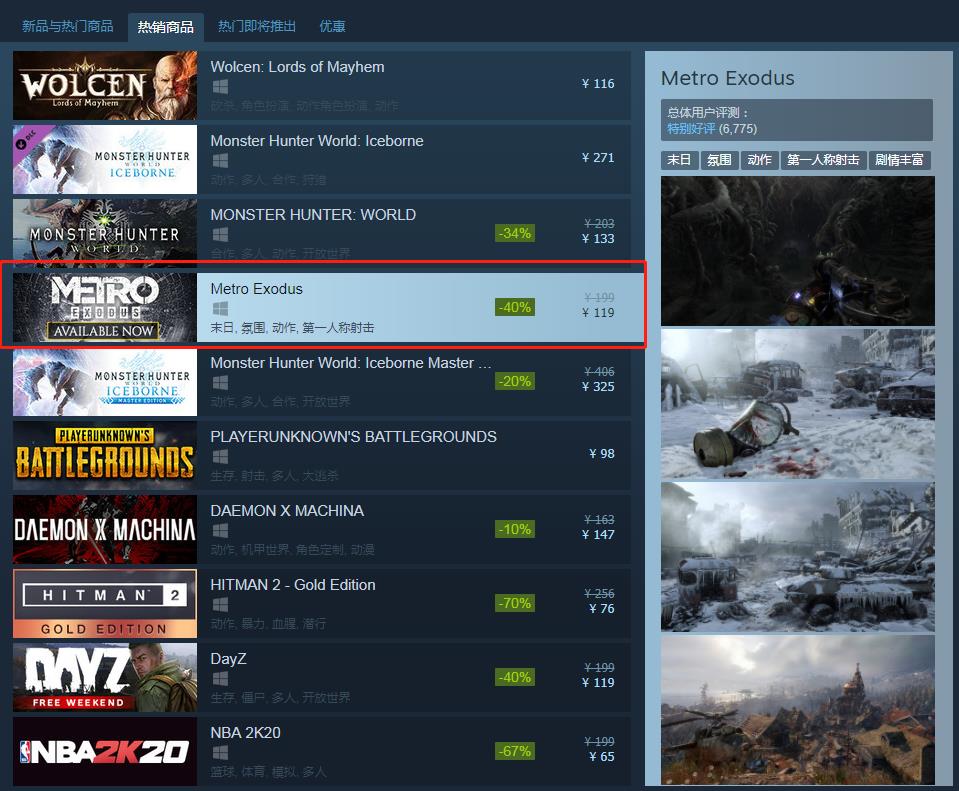
Task: Click Windows icon under Iceborne Master edition
Action: pyautogui.click(x=220, y=383)
